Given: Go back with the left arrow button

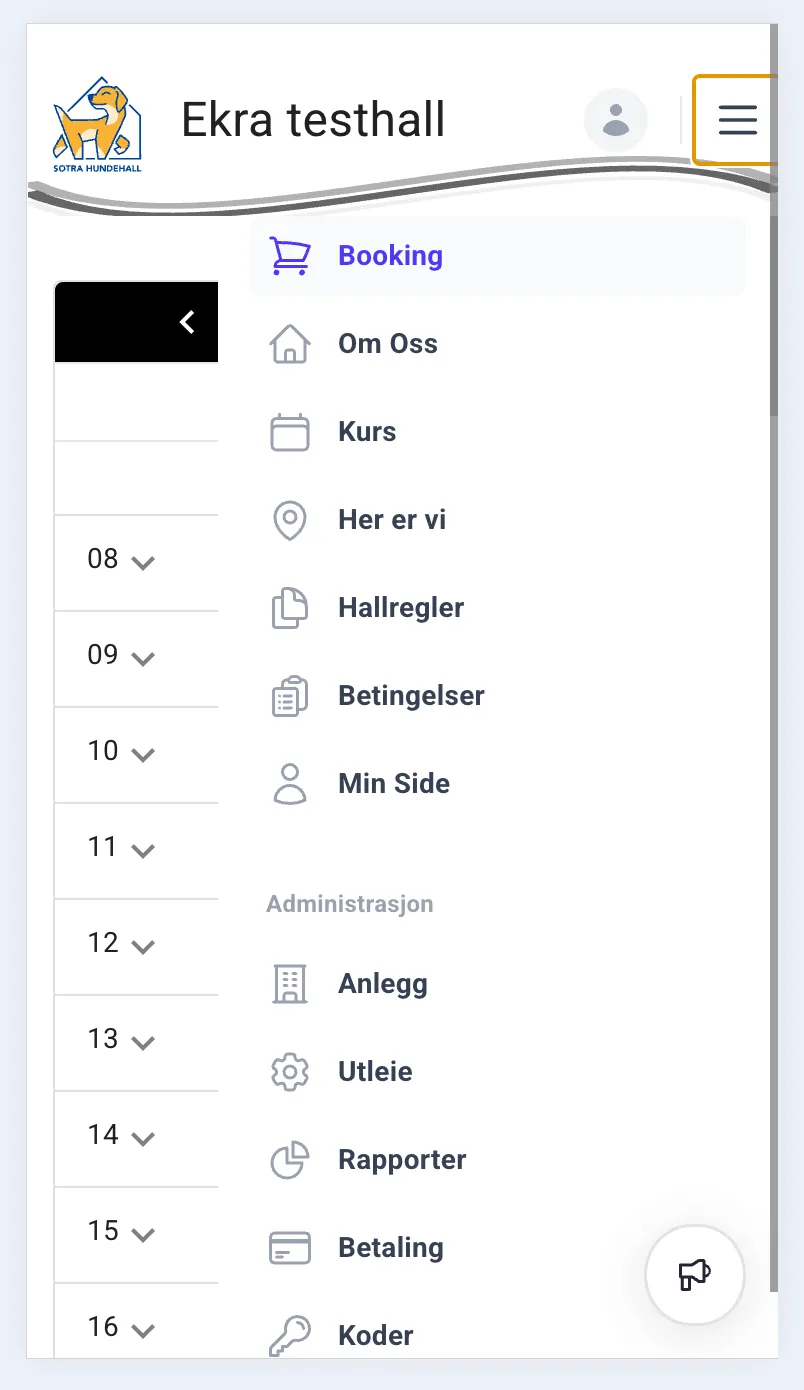Looking at the screenshot, I should (187, 322).
